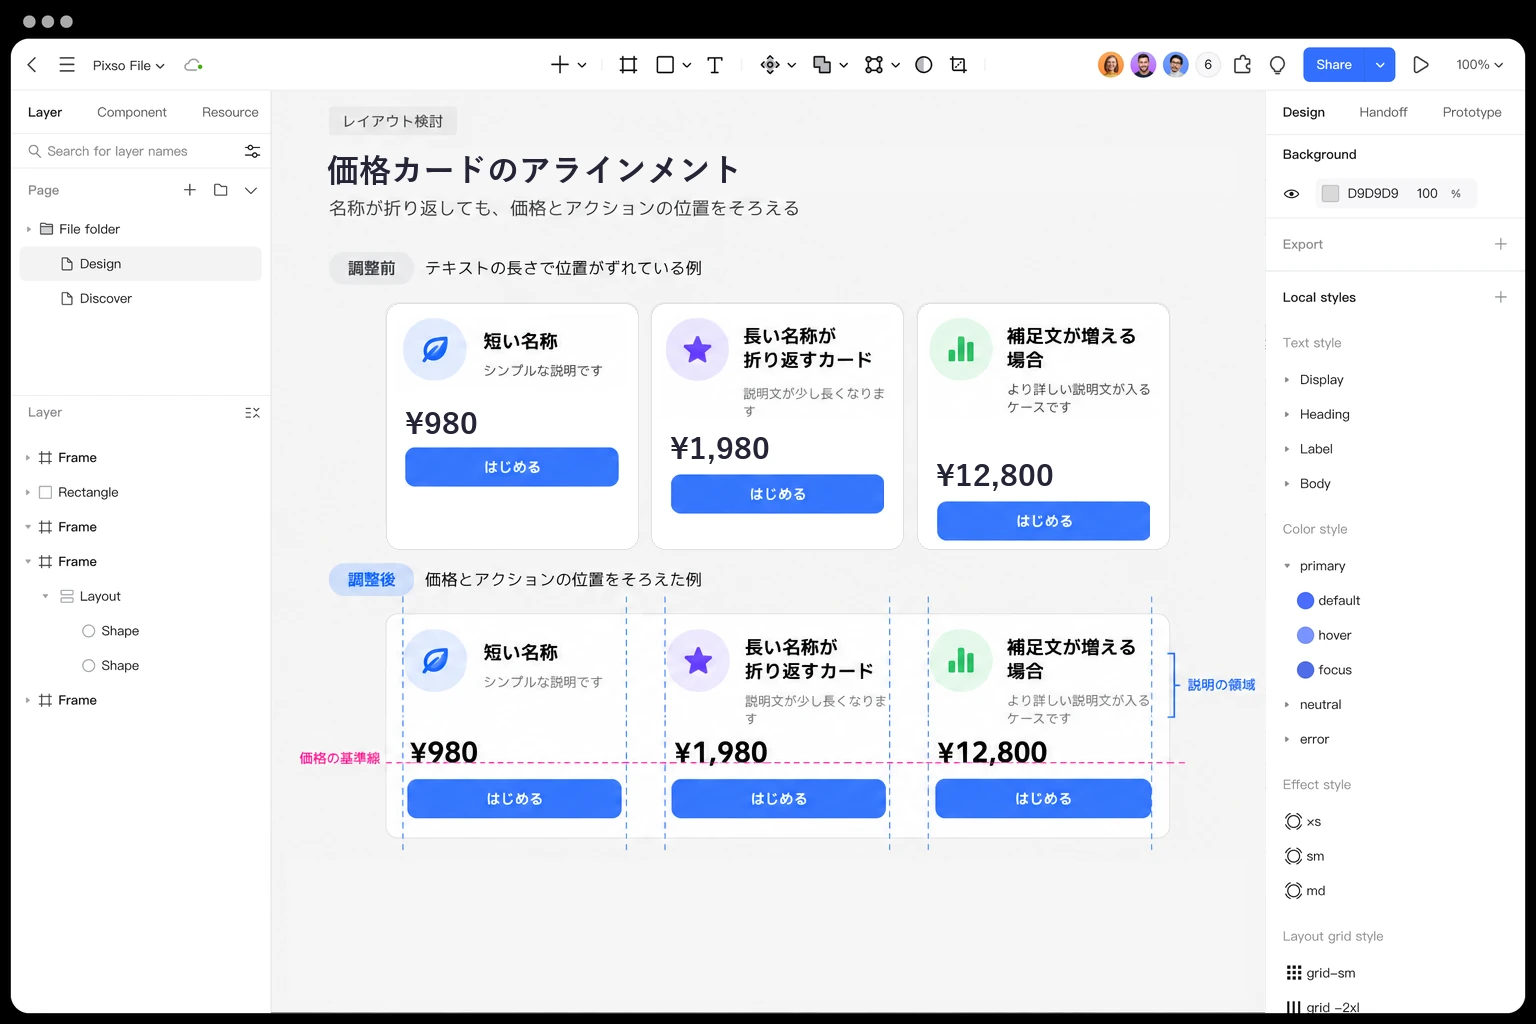Expand the Display text style group
1536x1024 pixels.
[1287, 380]
